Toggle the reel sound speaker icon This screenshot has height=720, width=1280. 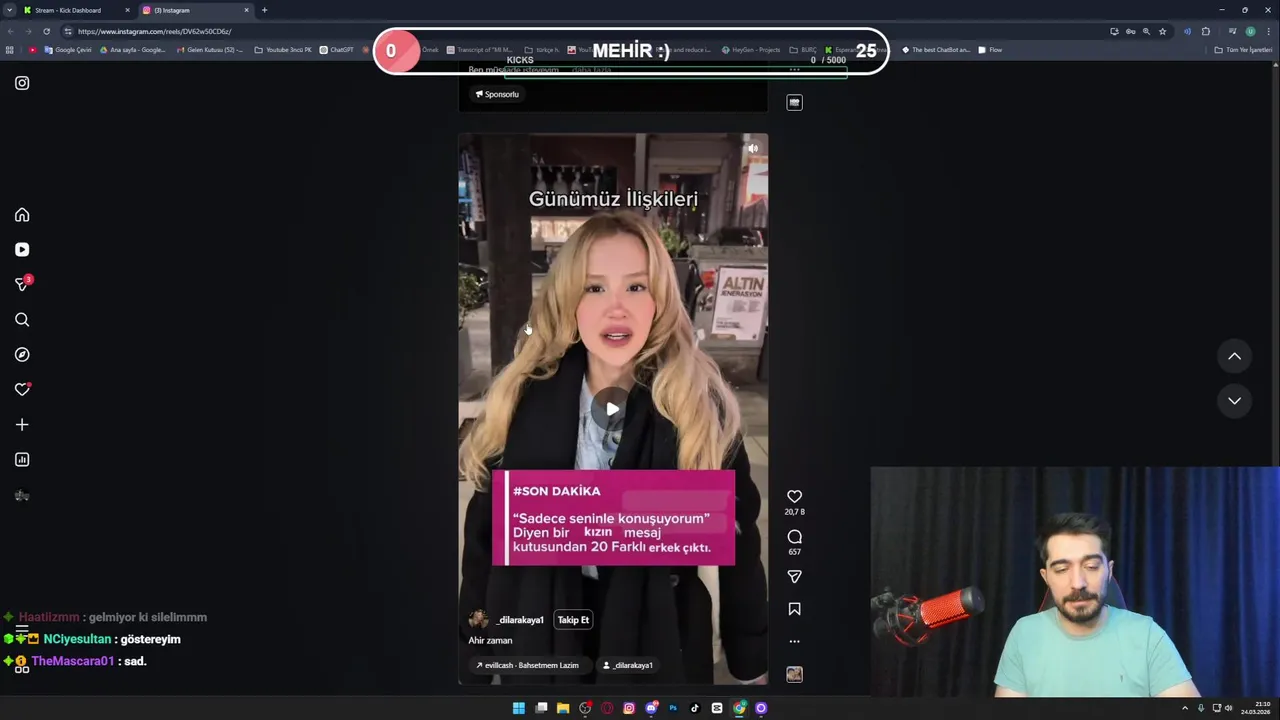pyautogui.click(x=753, y=149)
